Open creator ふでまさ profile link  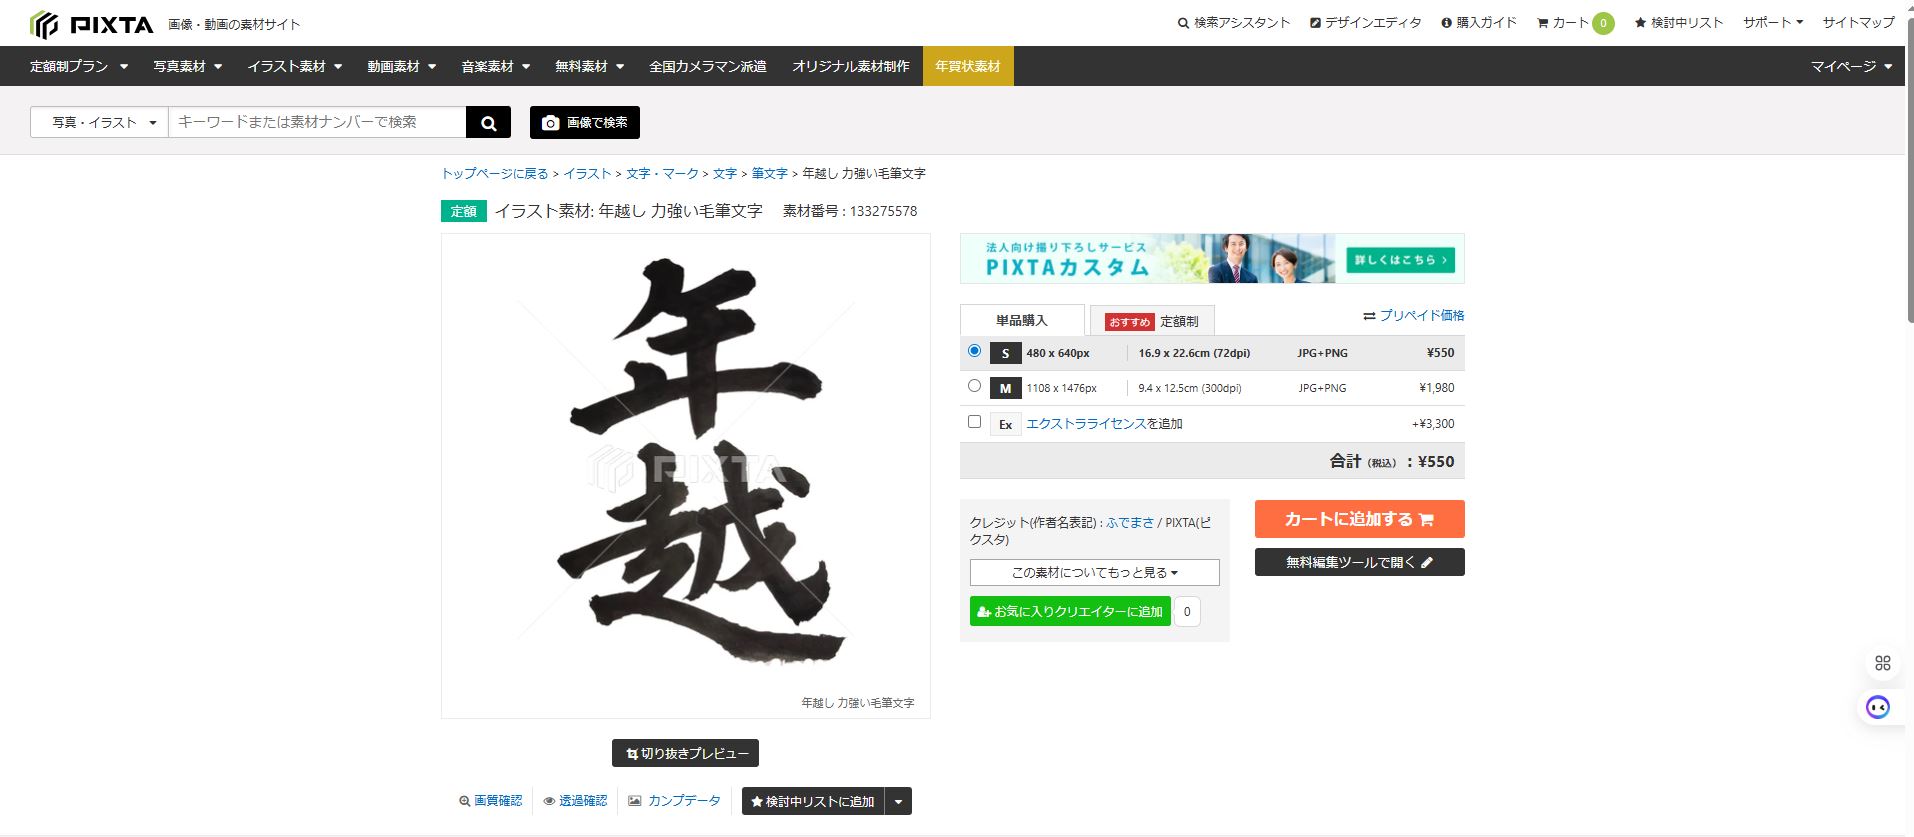[1130, 522]
